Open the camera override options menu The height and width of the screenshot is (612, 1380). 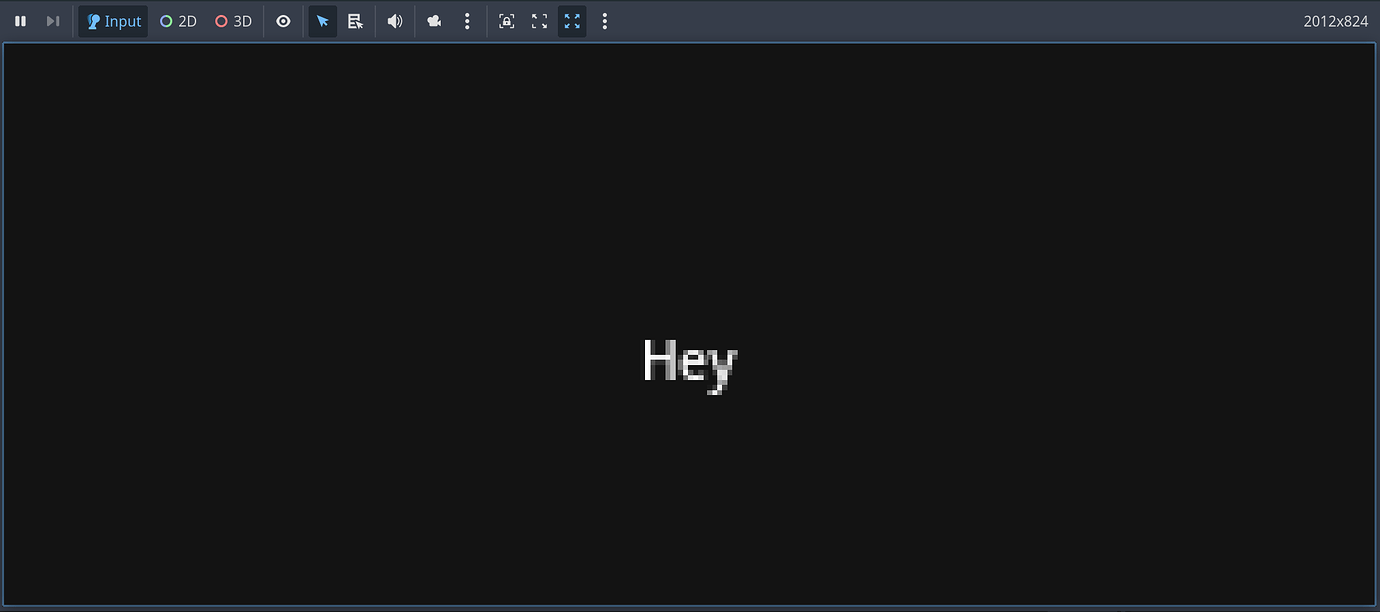coord(467,20)
